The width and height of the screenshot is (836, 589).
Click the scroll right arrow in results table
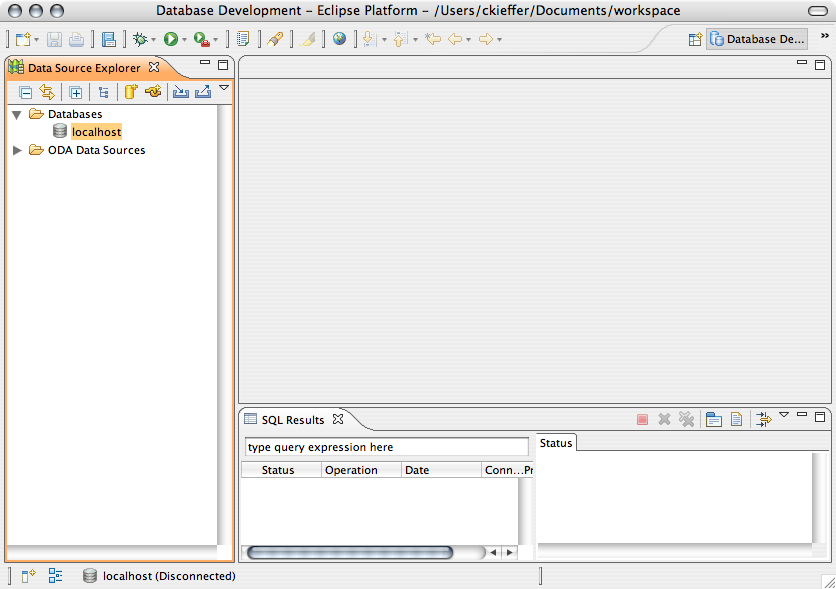coord(510,552)
